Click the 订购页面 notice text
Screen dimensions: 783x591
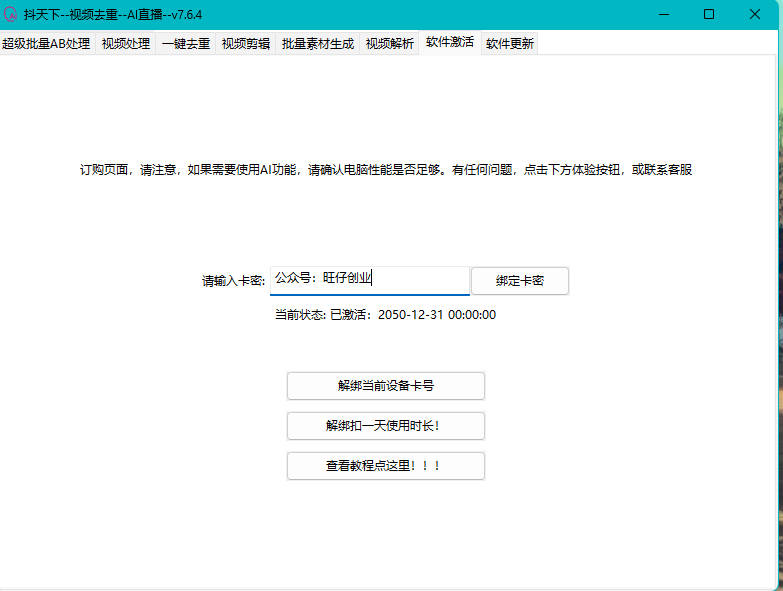(385, 170)
